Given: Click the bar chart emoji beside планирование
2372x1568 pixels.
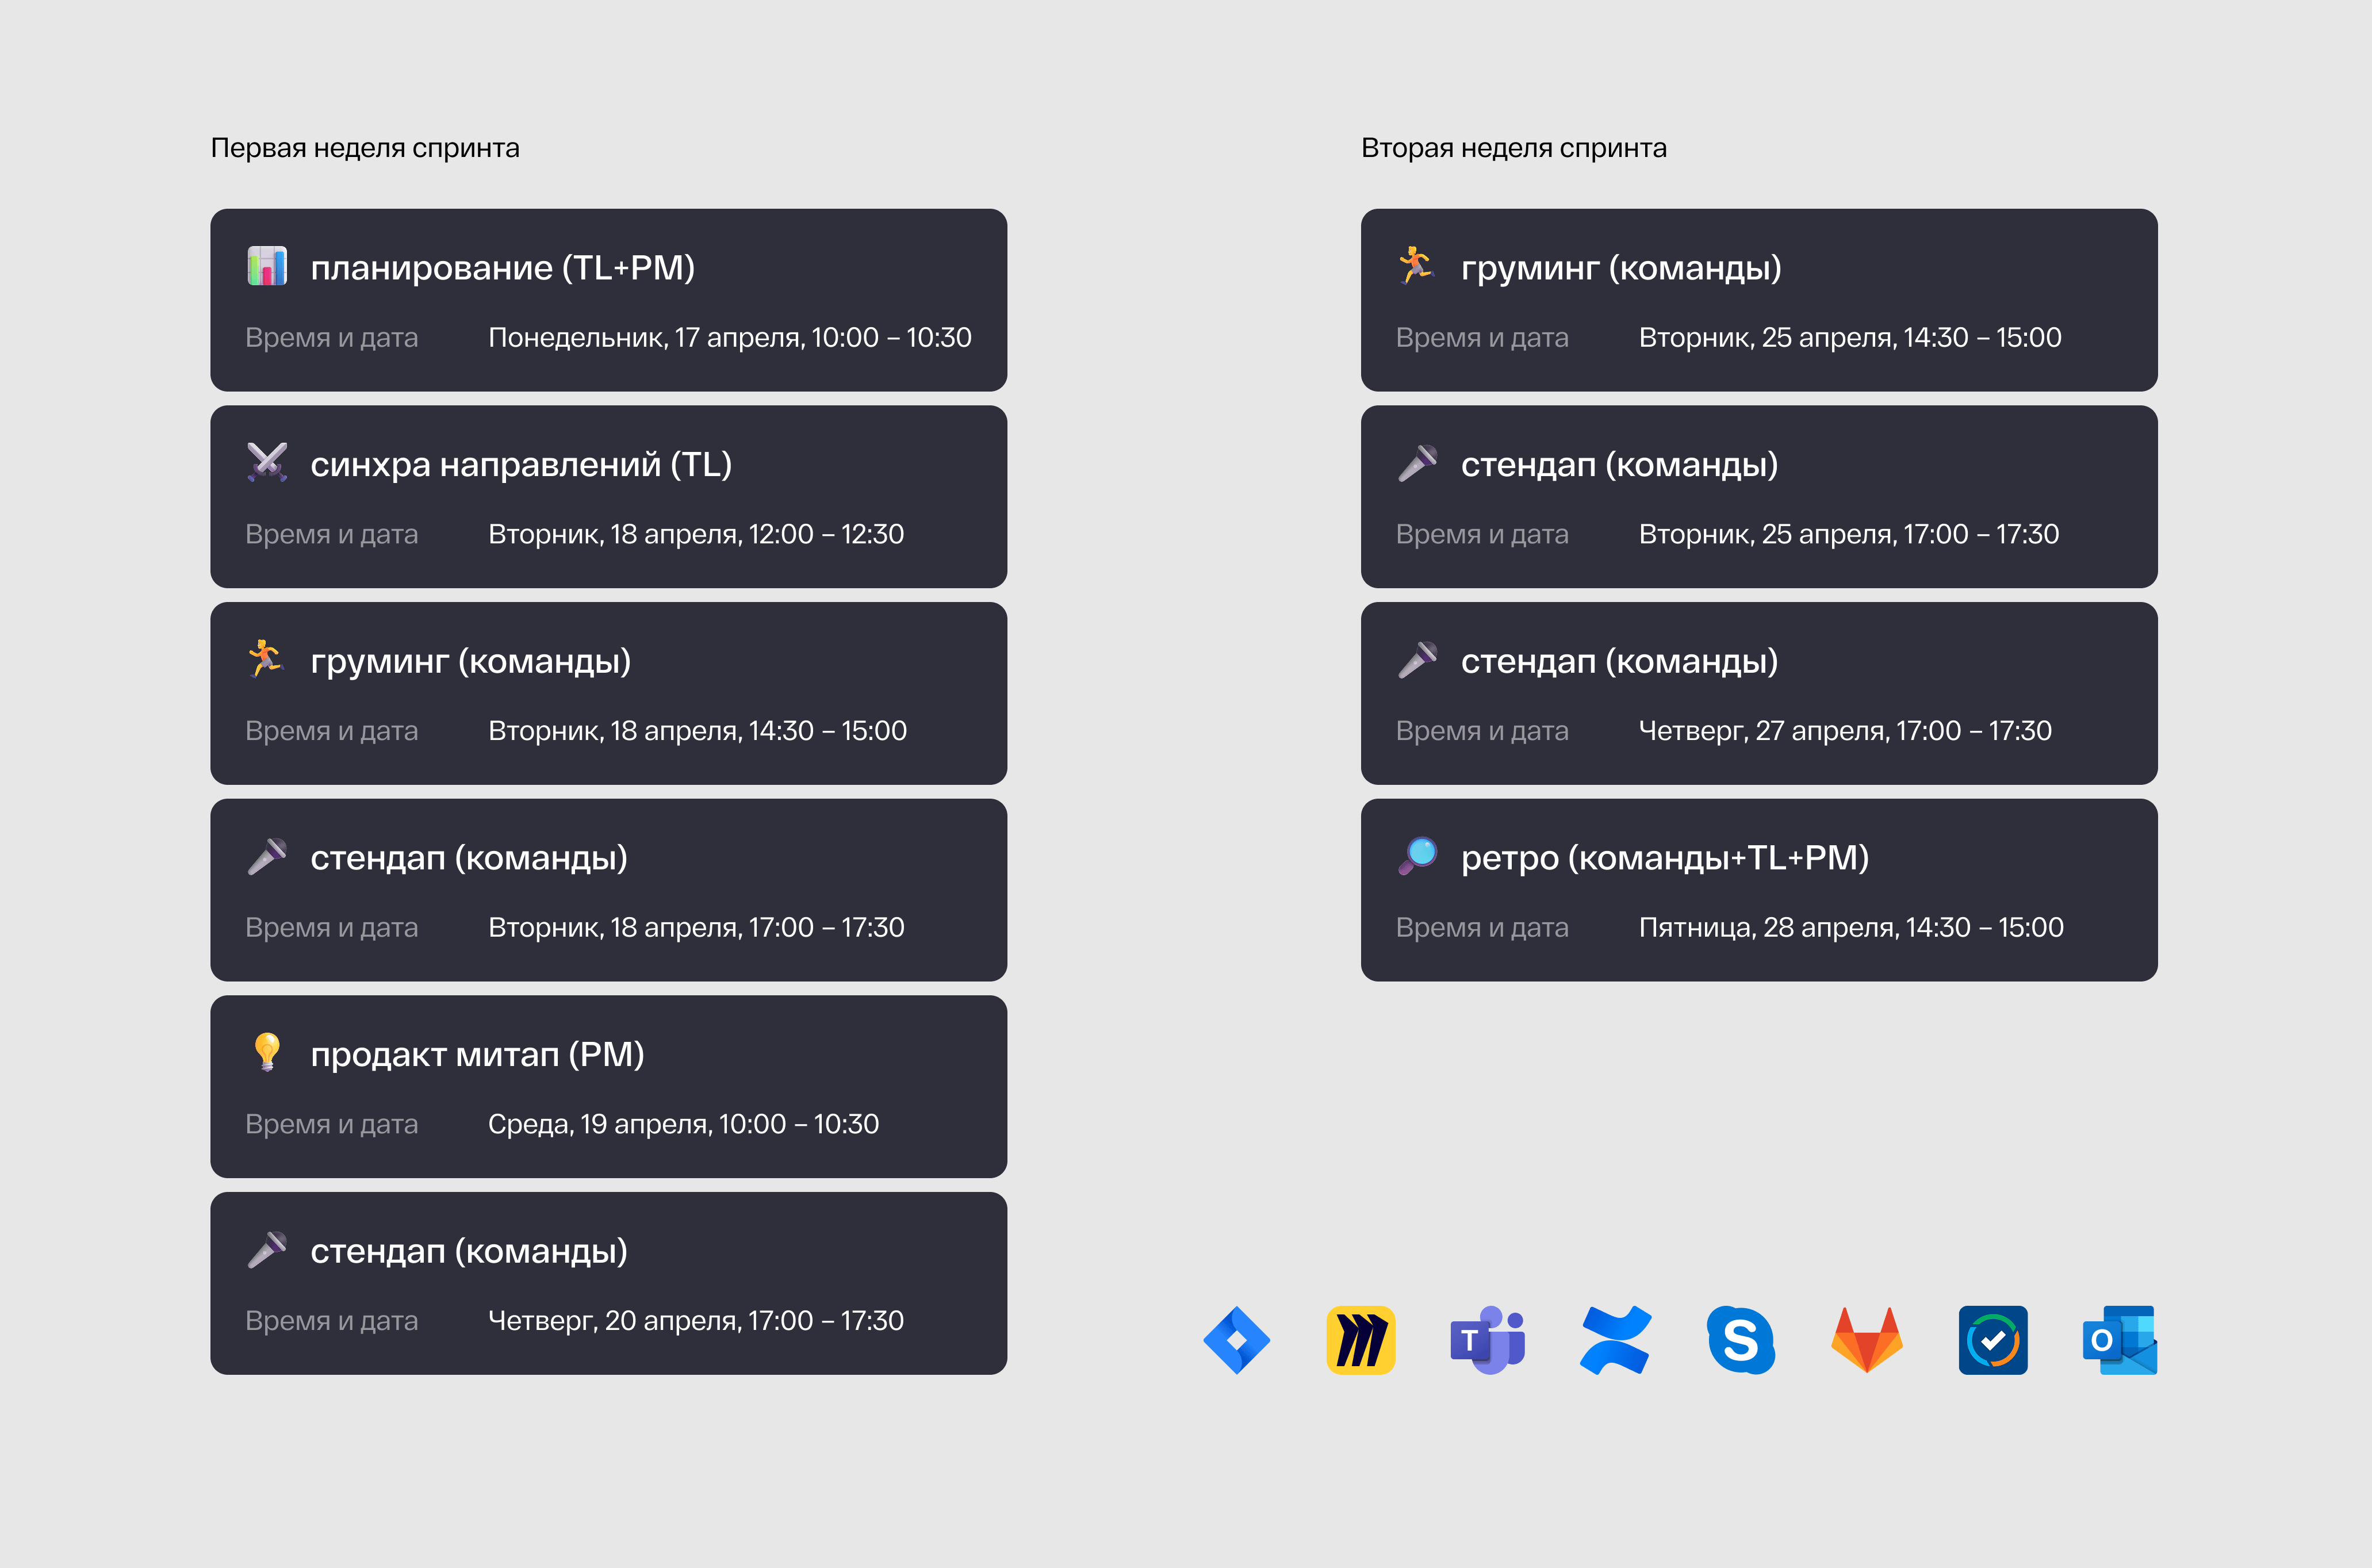Looking at the screenshot, I should coord(267,266).
